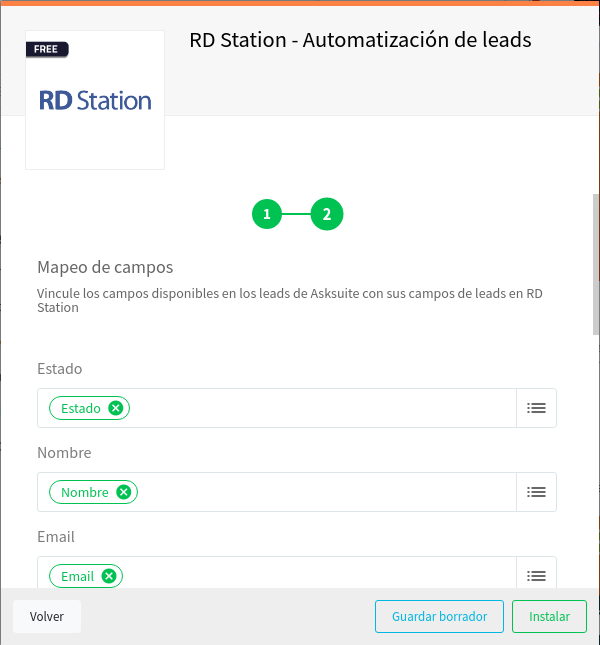This screenshot has height=645, width=600.
Task: Click the RD Station logo thumbnail
Action: point(95,100)
